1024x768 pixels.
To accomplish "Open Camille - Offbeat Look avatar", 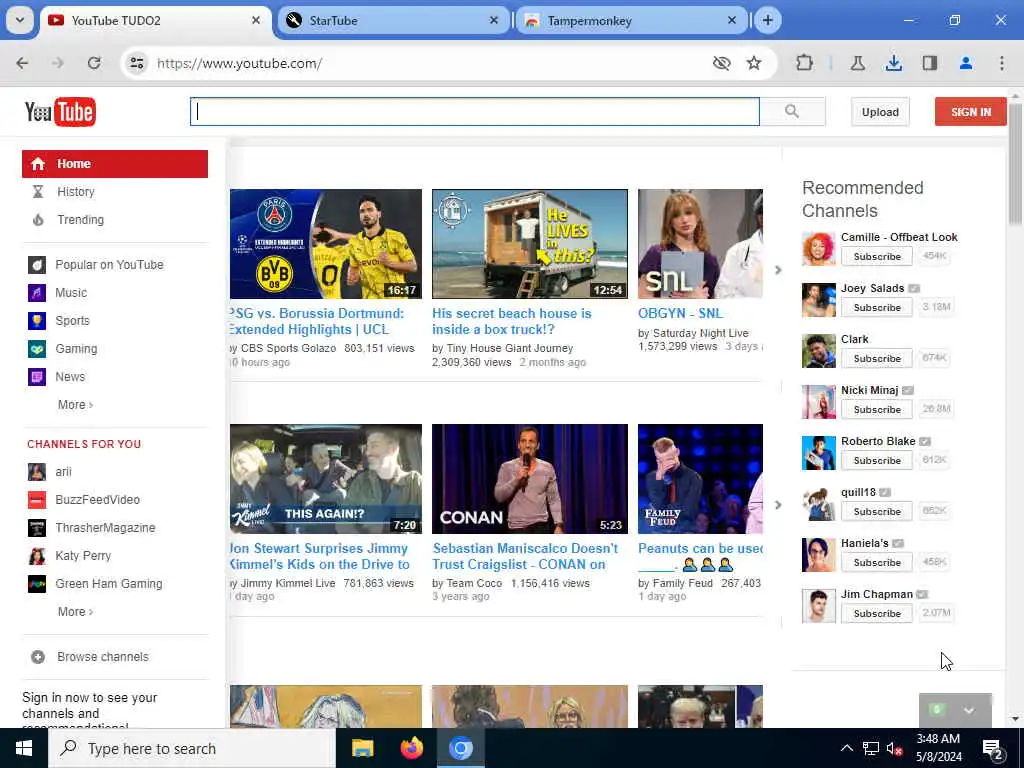I will coord(819,248).
